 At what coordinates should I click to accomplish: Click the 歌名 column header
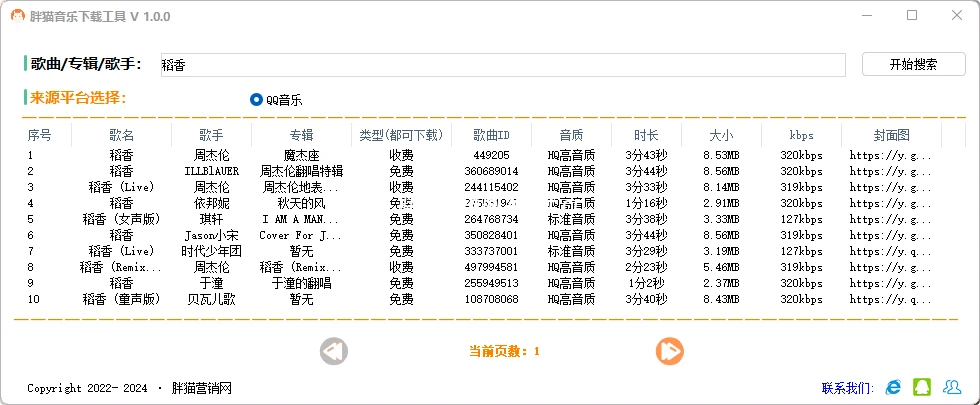click(121, 135)
